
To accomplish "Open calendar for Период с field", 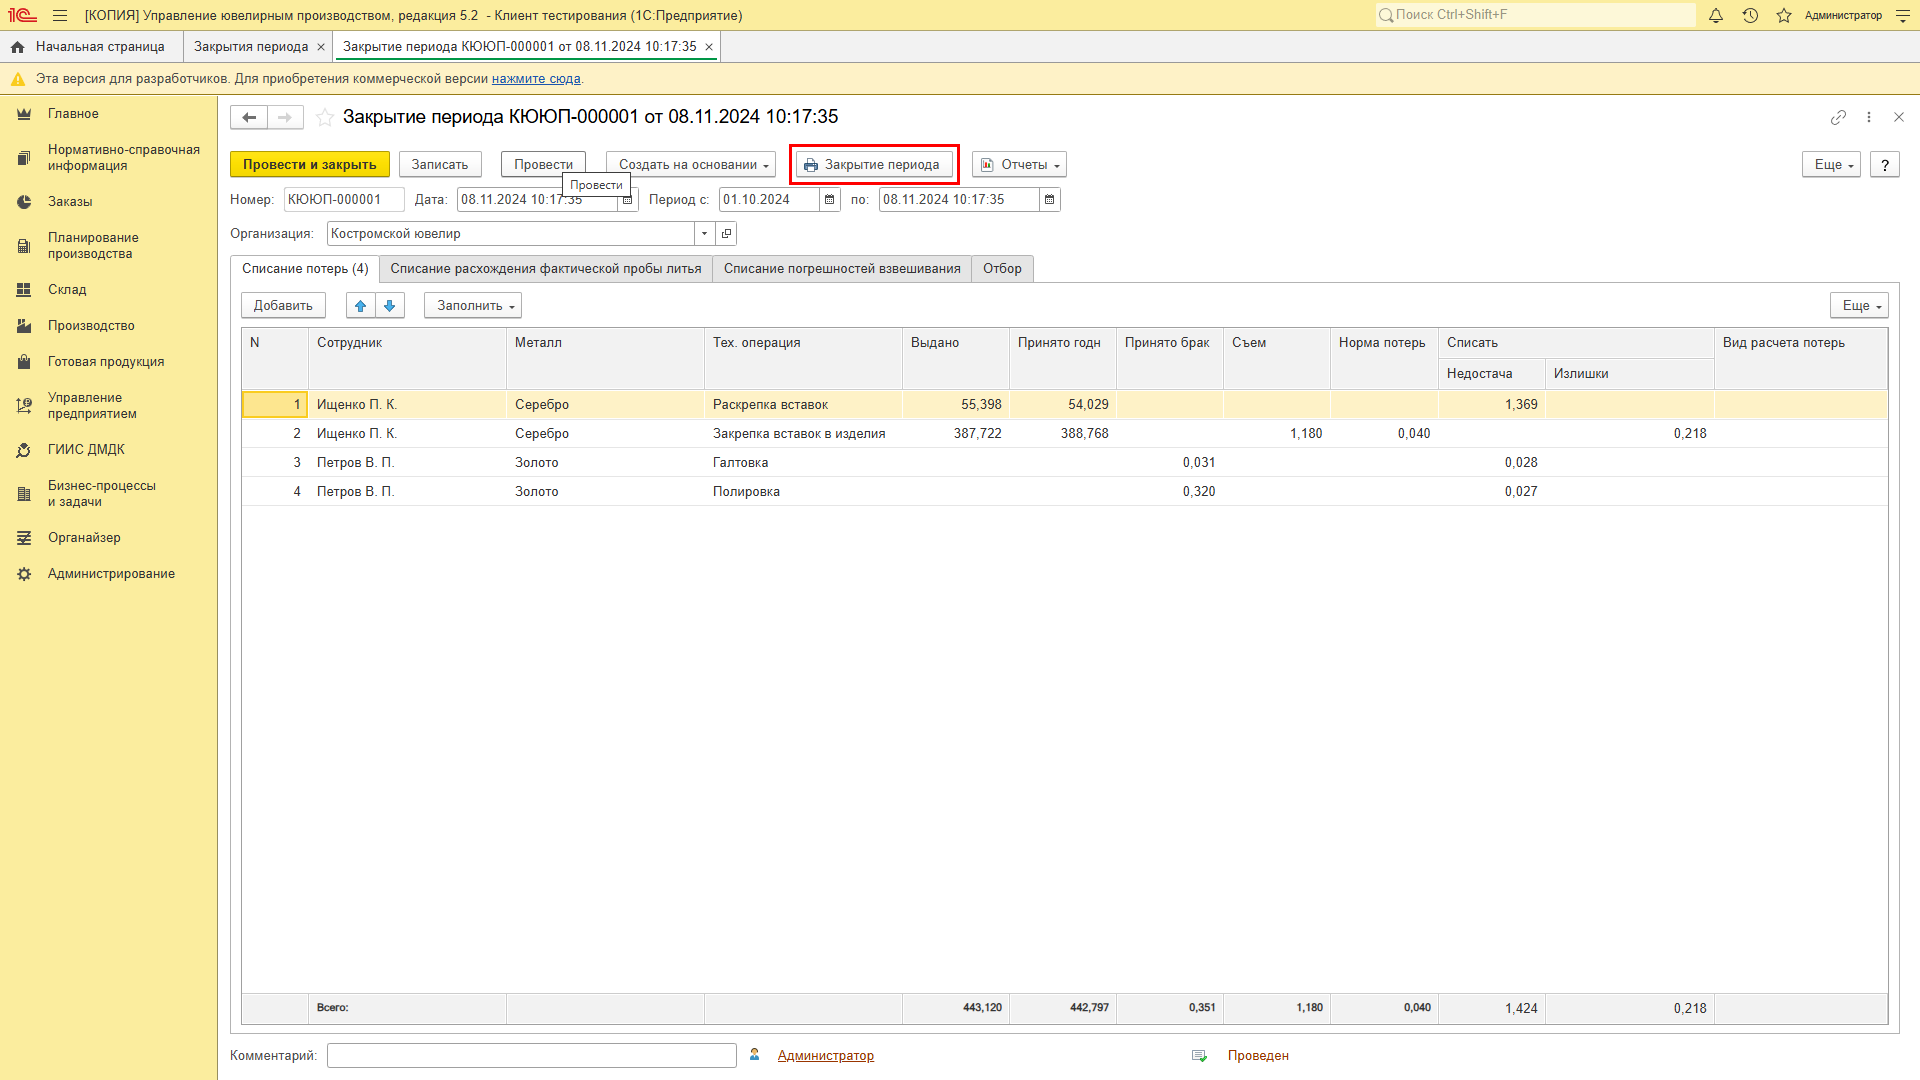I will point(830,200).
